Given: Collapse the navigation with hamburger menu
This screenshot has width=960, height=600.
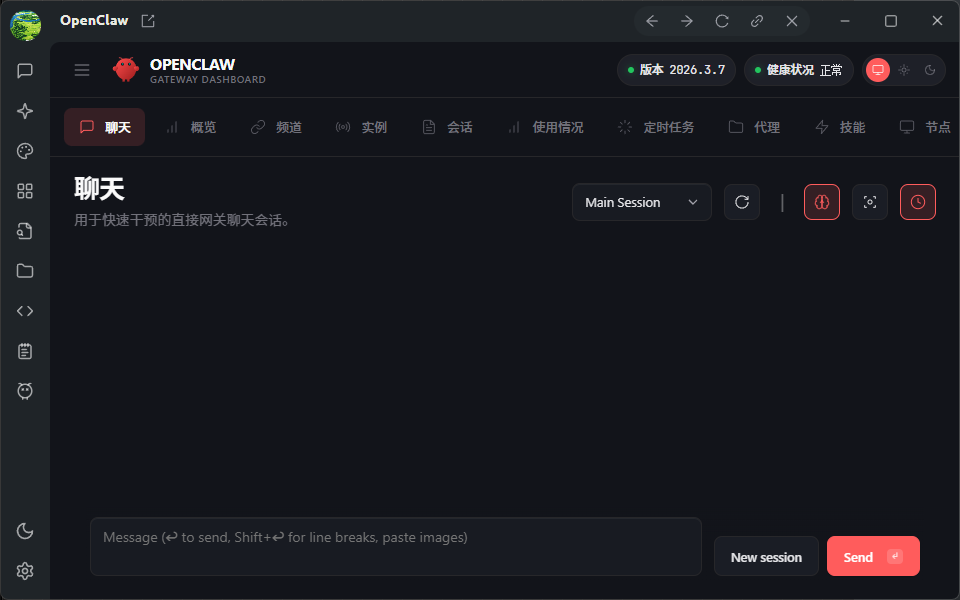Looking at the screenshot, I should (82, 70).
